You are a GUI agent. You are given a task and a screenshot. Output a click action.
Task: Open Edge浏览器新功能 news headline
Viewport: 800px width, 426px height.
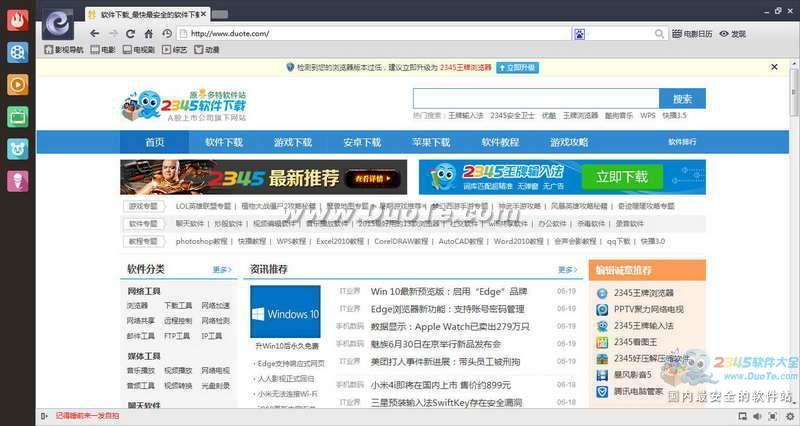[x=447, y=309]
